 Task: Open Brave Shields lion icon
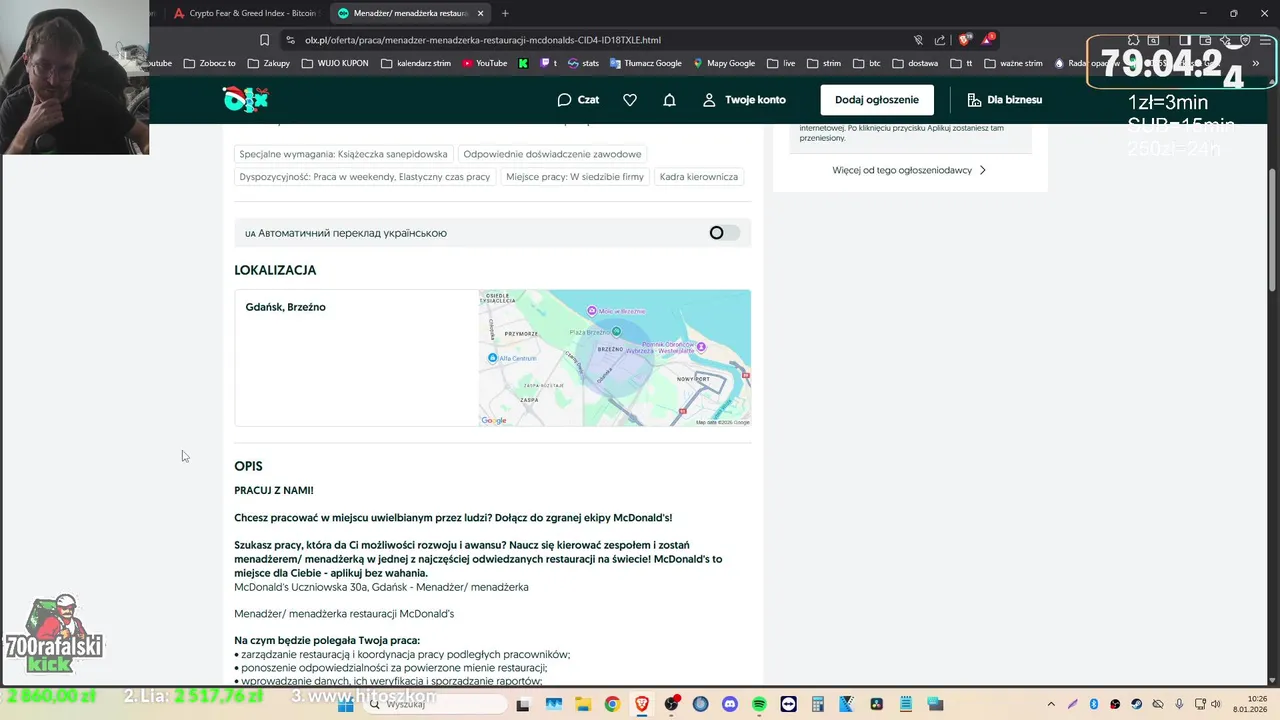tap(964, 40)
